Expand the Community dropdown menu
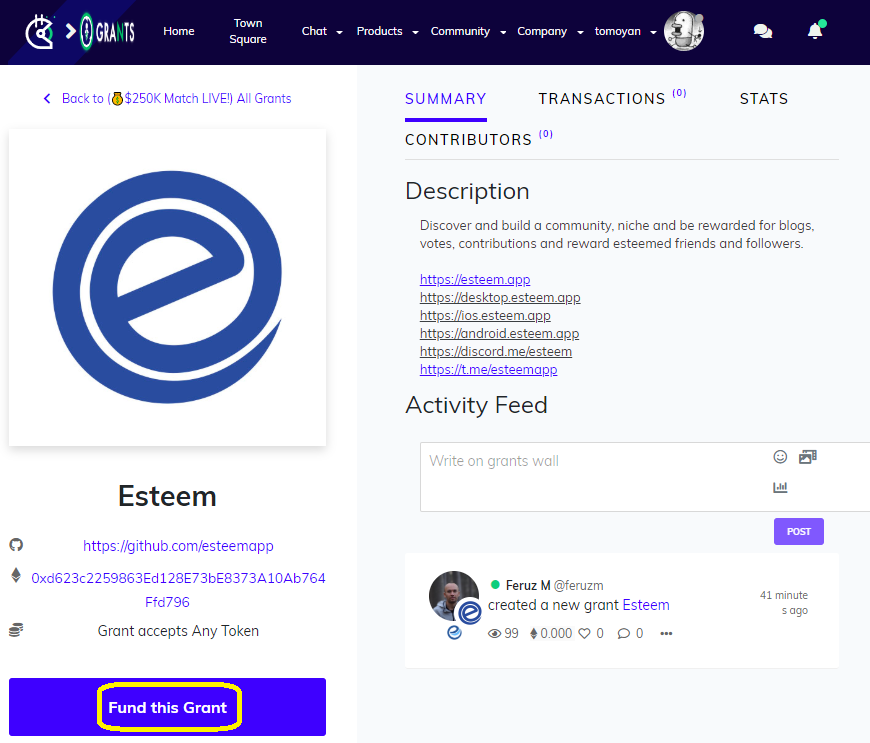 pos(468,31)
